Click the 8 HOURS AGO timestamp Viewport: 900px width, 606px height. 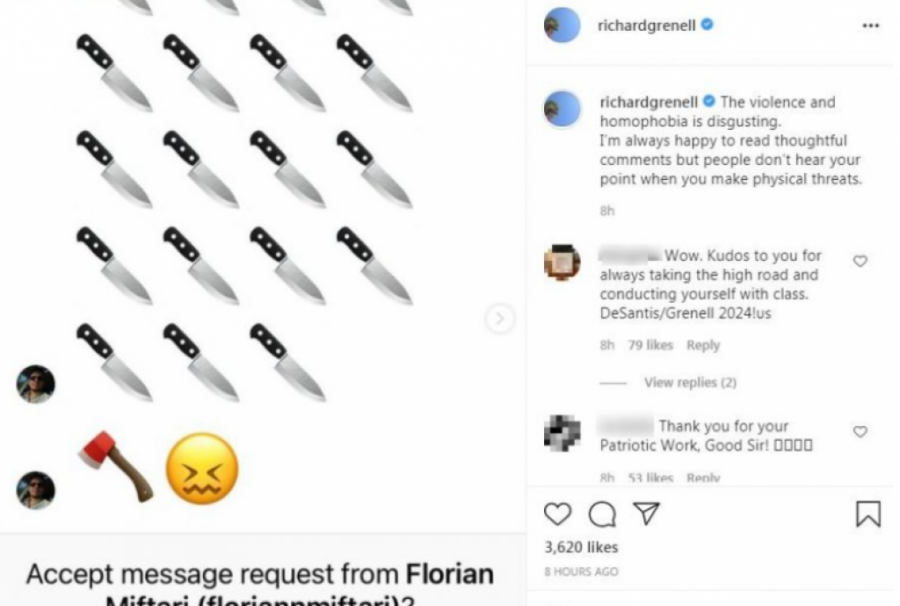(581, 572)
